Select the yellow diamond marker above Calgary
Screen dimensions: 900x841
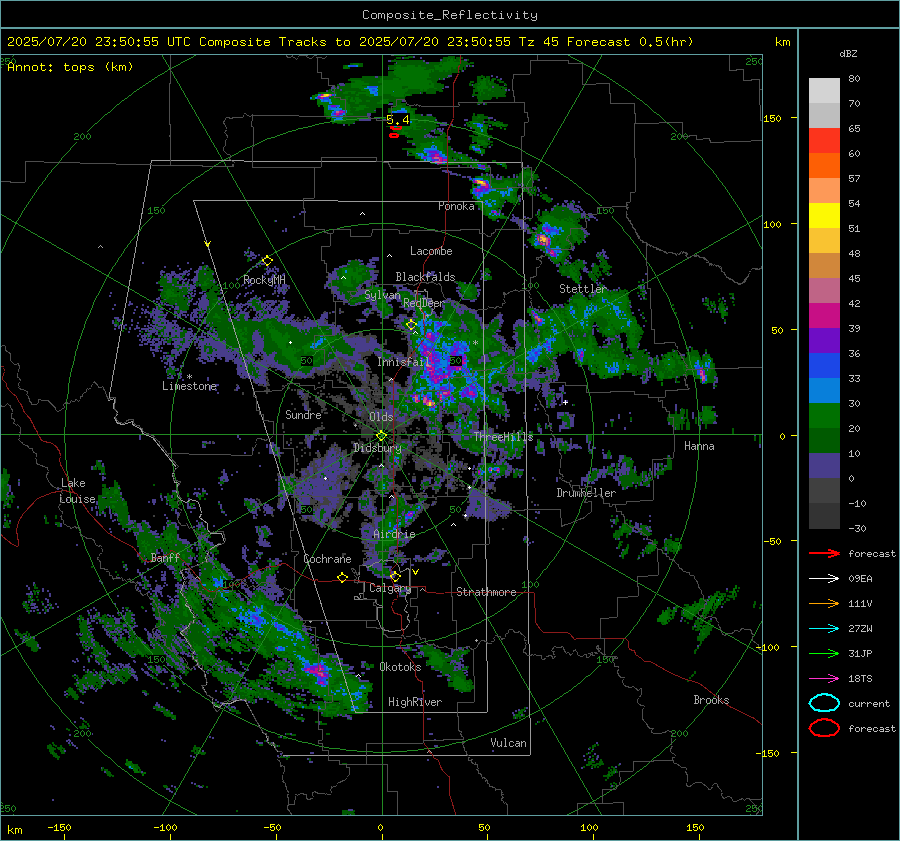395,576
